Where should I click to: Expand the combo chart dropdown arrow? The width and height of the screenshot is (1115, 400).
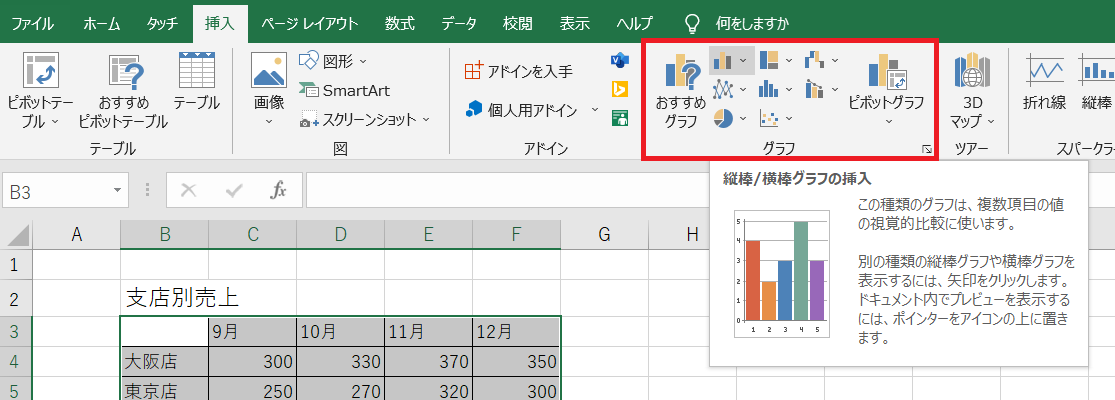pyautogui.click(x=835, y=89)
